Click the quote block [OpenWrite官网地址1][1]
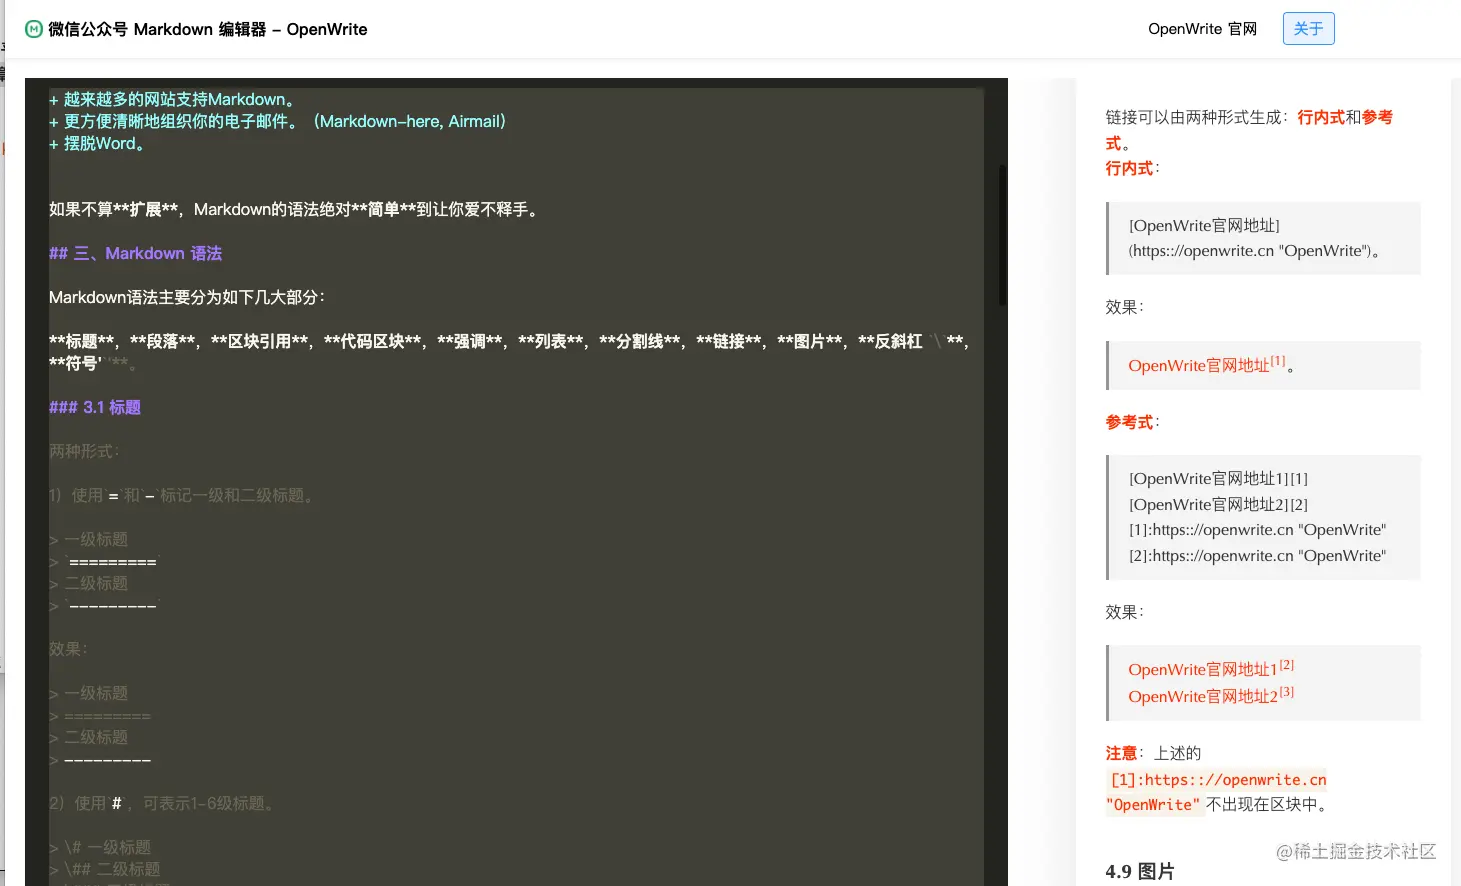The width and height of the screenshot is (1461, 886). tap(1264, 517)
